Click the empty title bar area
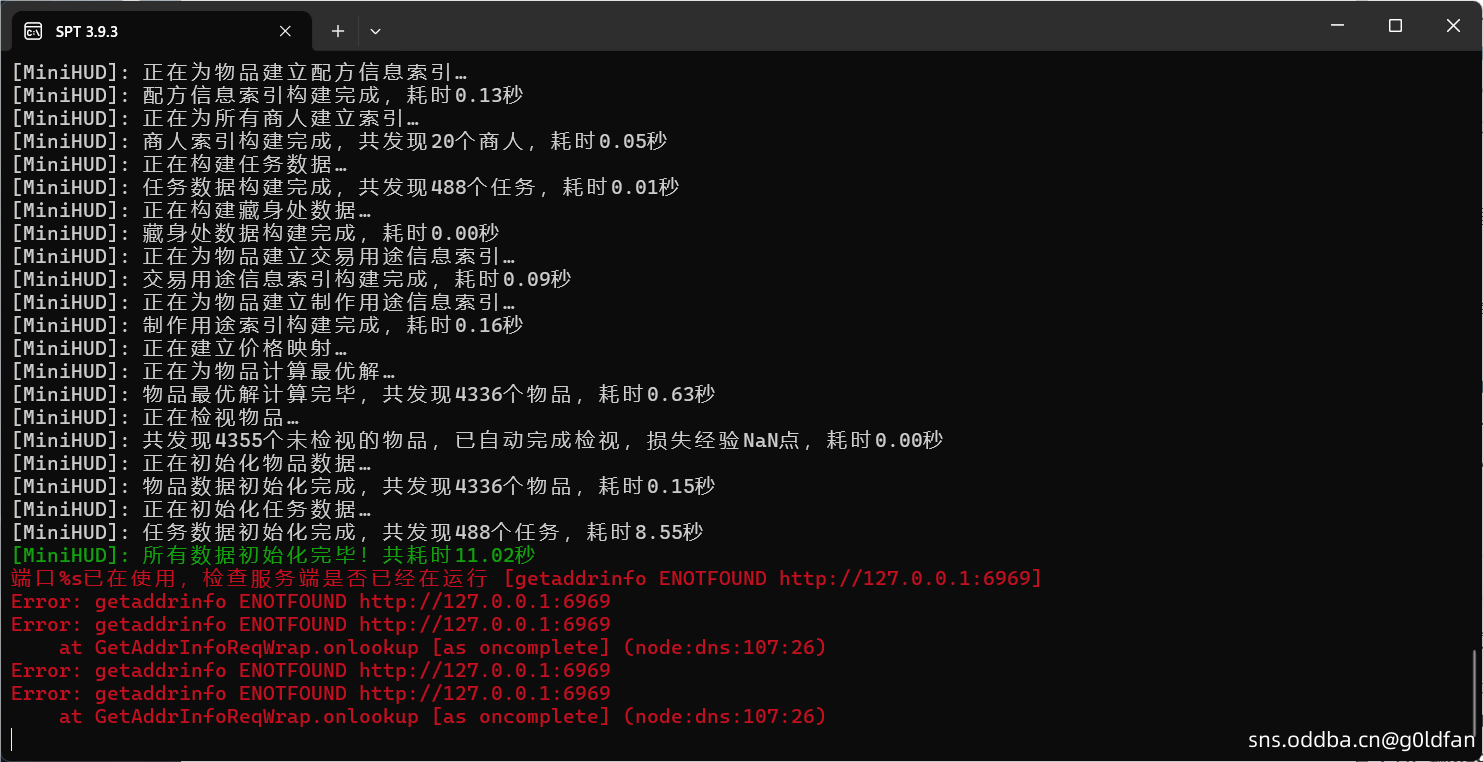 pyautogui.click(x=800, y=26)
